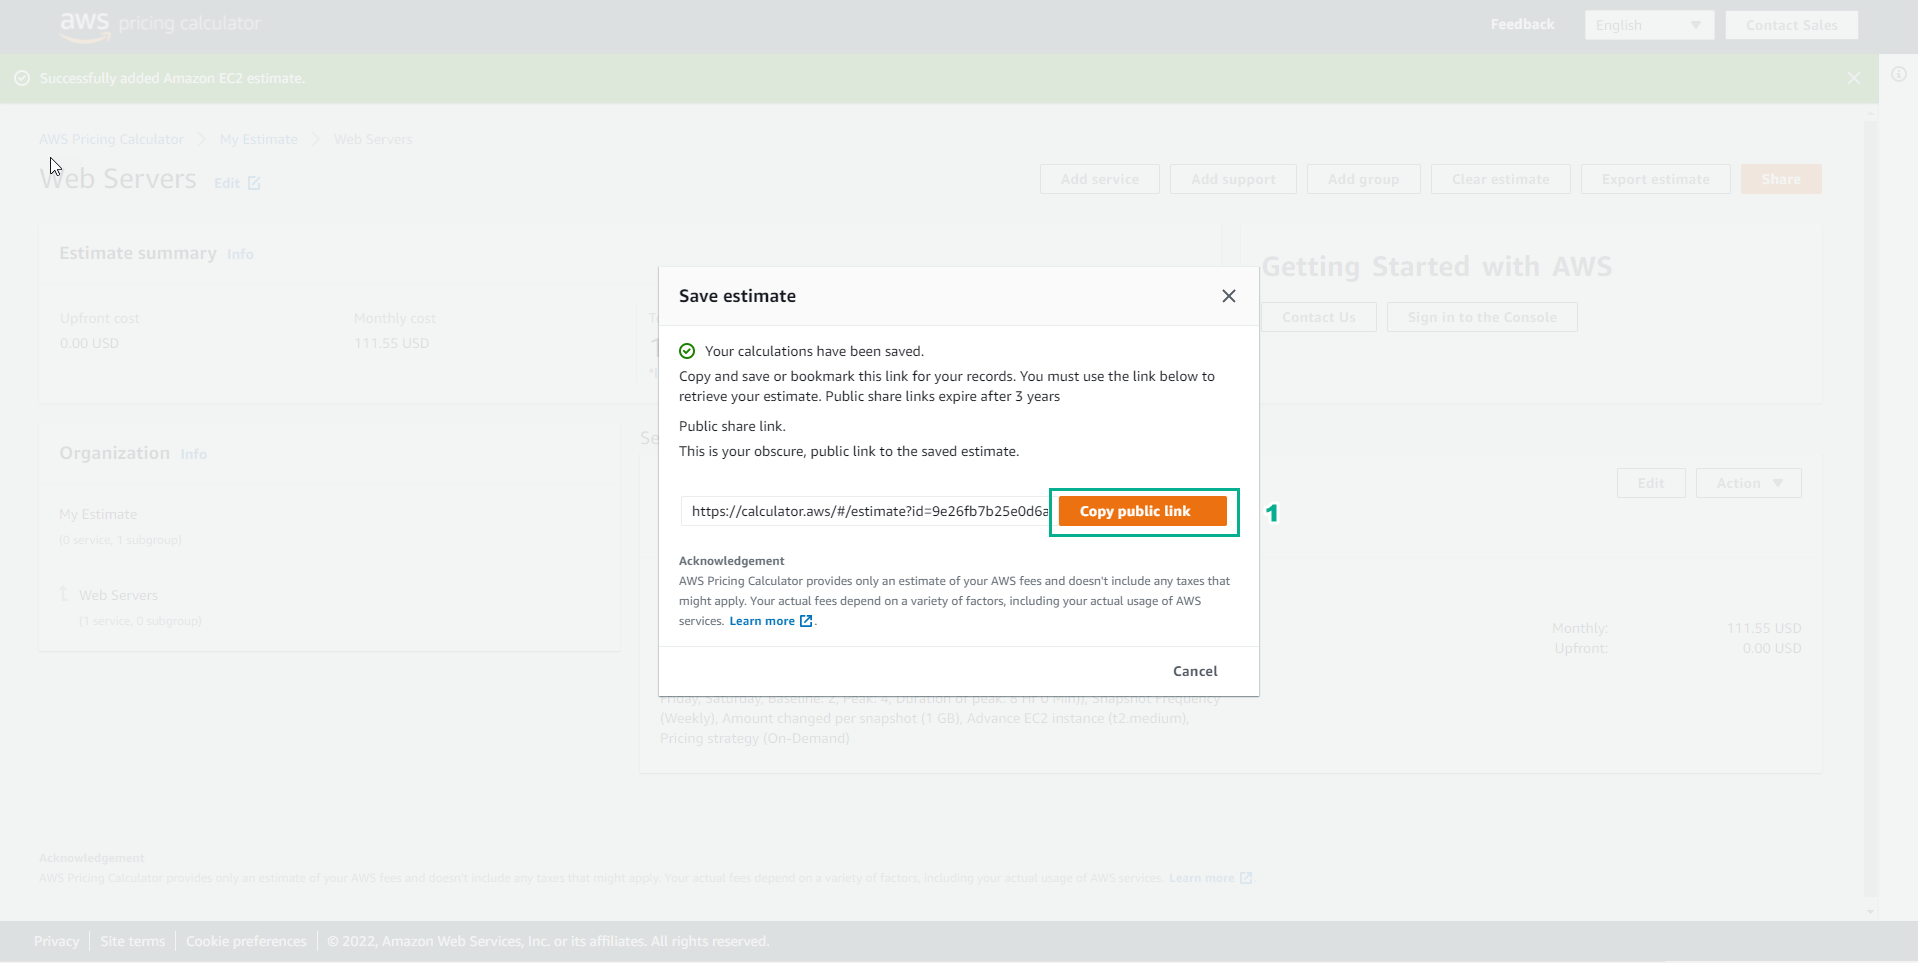Click the Edit link next to Web Servers title
Viewport: 1918px width, 963px height.
tap(227, 183)
